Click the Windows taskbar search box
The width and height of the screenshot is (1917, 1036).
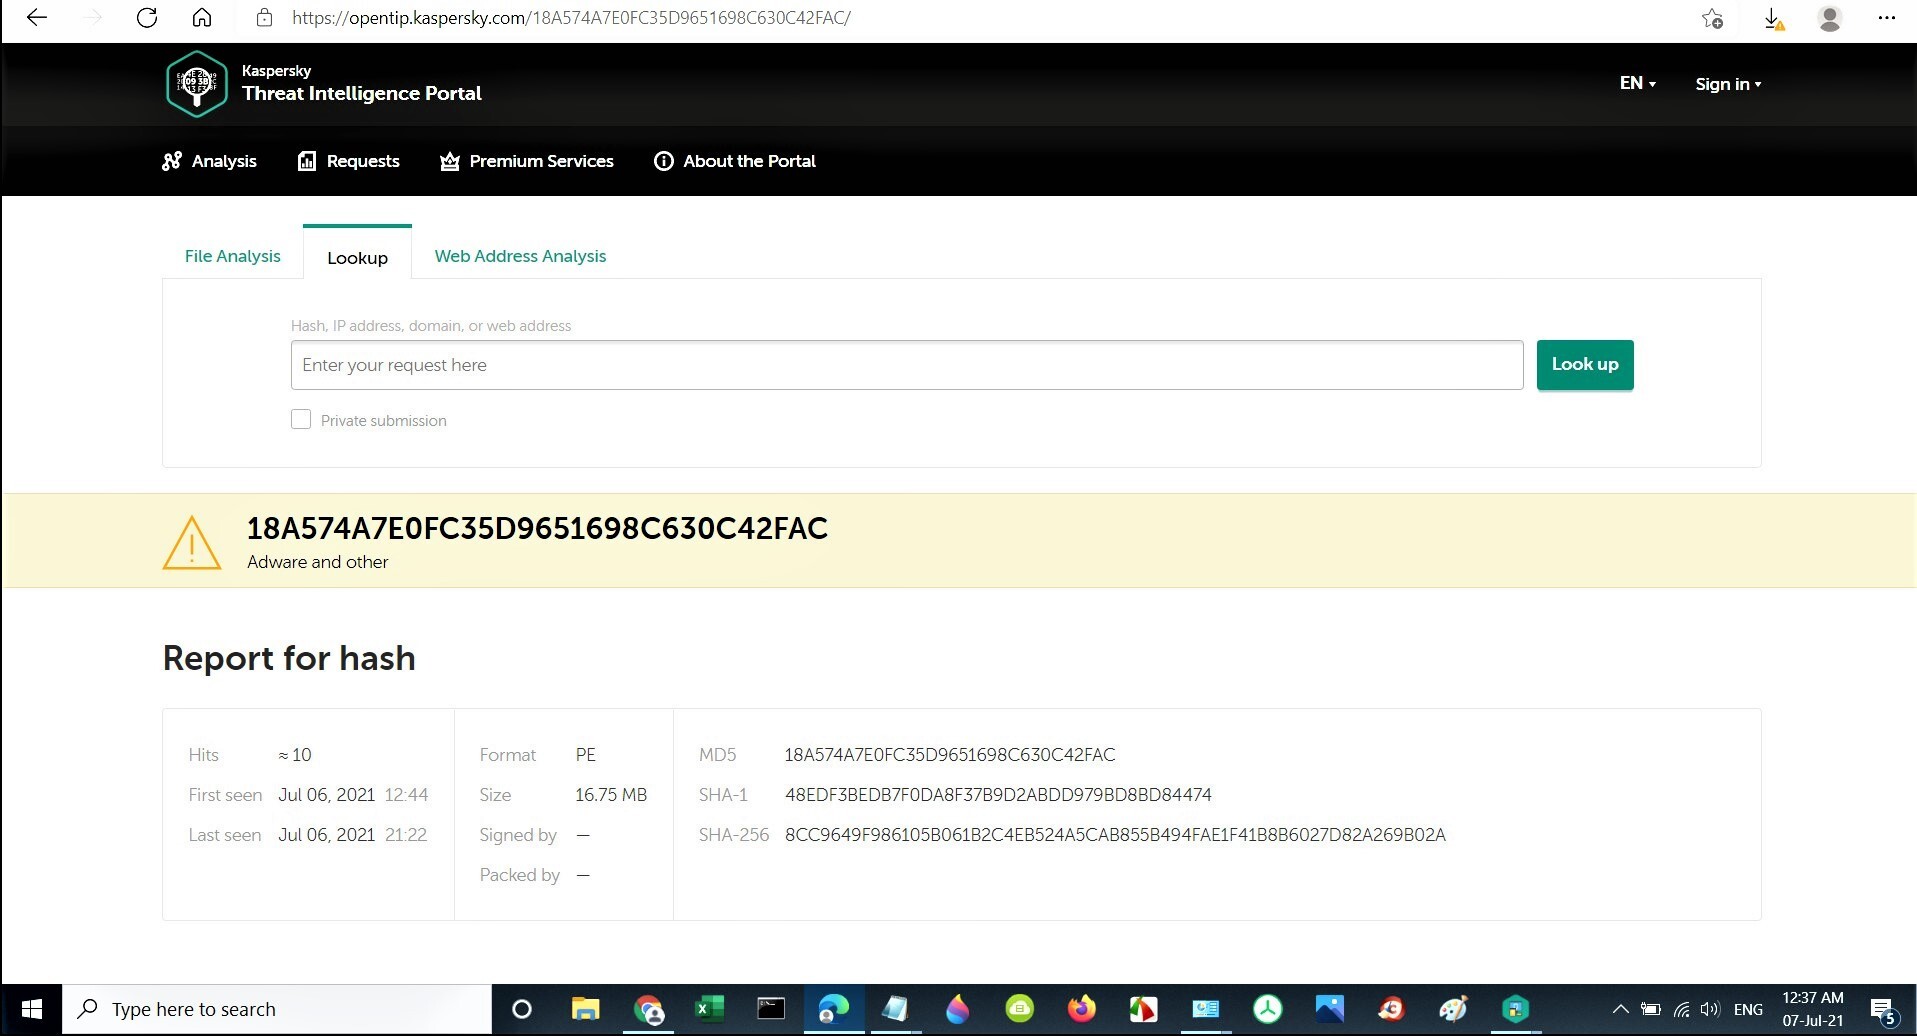coord(278,1010)
